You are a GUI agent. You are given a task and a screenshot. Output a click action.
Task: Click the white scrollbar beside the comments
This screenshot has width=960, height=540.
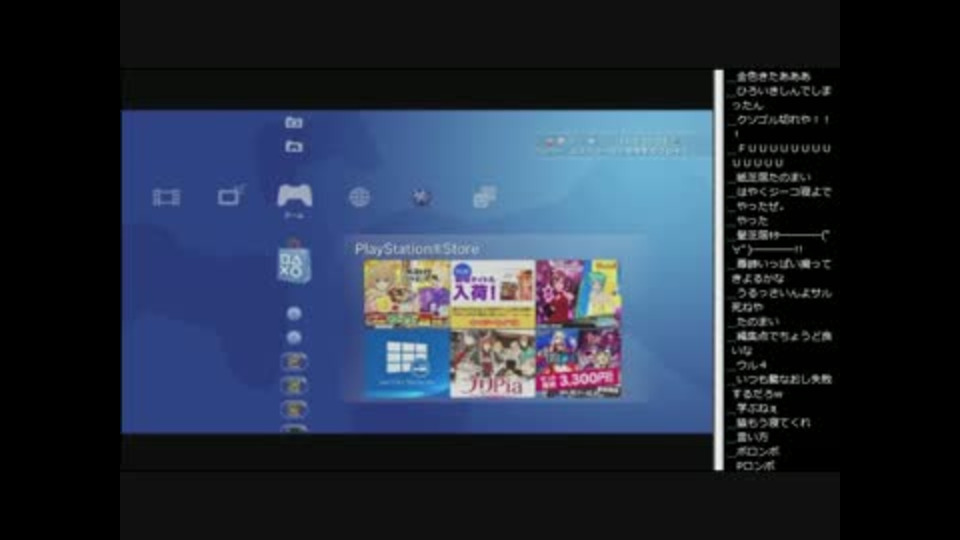coord(719,269)
